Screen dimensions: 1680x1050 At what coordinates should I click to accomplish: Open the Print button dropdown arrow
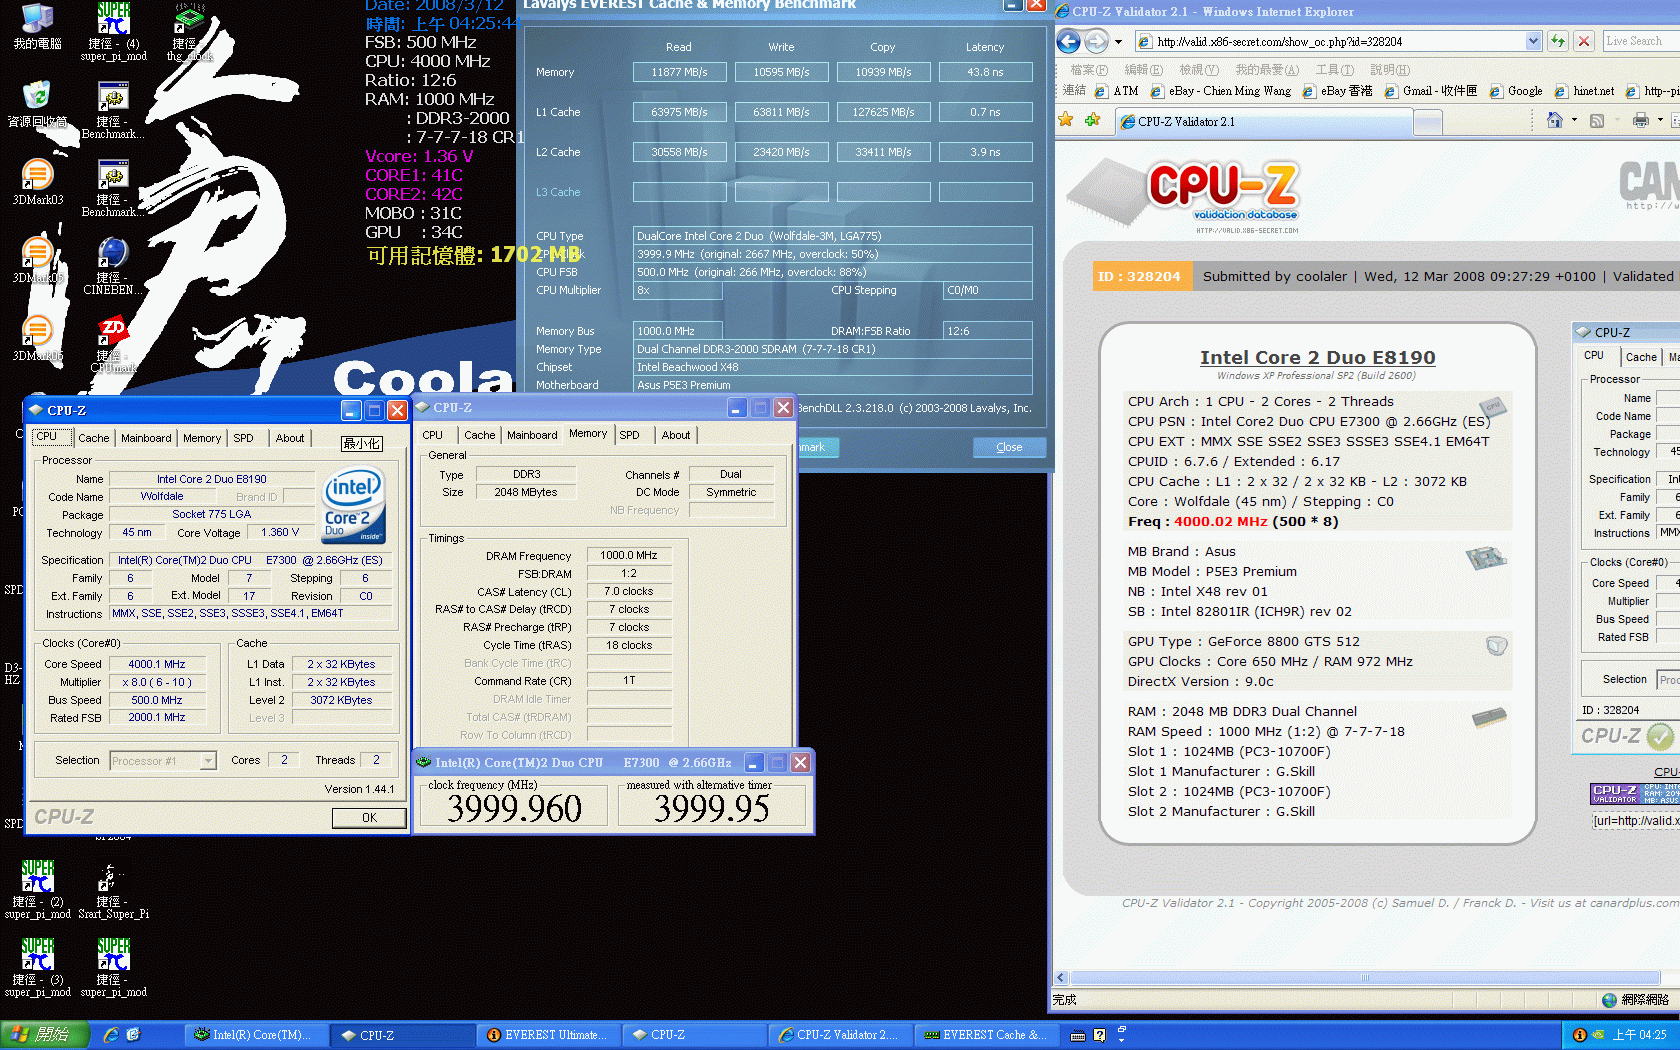pos(1660,120)
